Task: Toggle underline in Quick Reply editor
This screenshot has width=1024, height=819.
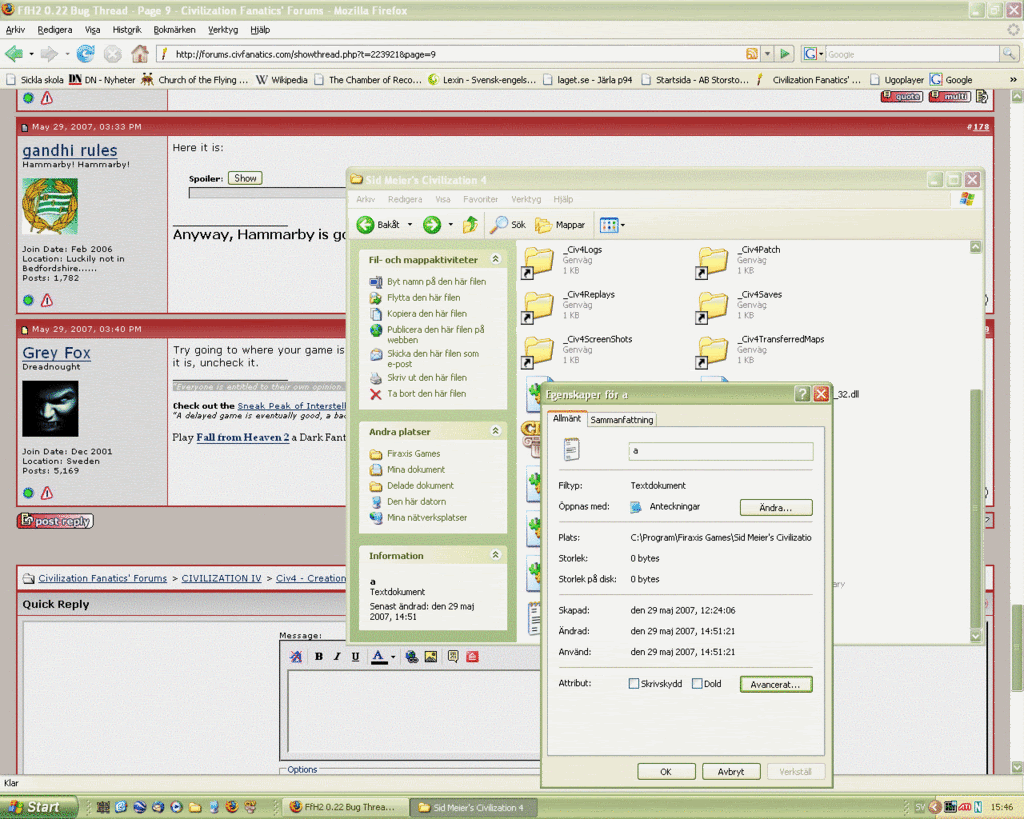Action: (355, 656)
